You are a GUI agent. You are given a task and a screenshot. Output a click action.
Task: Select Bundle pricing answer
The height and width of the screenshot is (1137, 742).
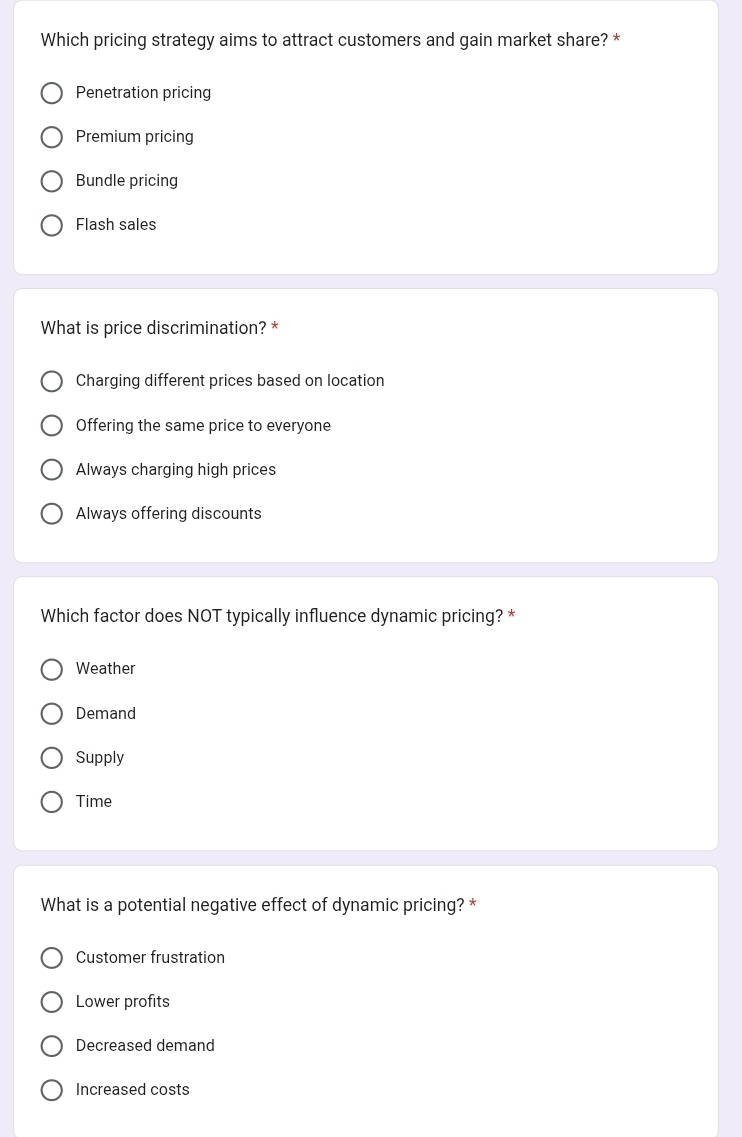tap(51, 181)
